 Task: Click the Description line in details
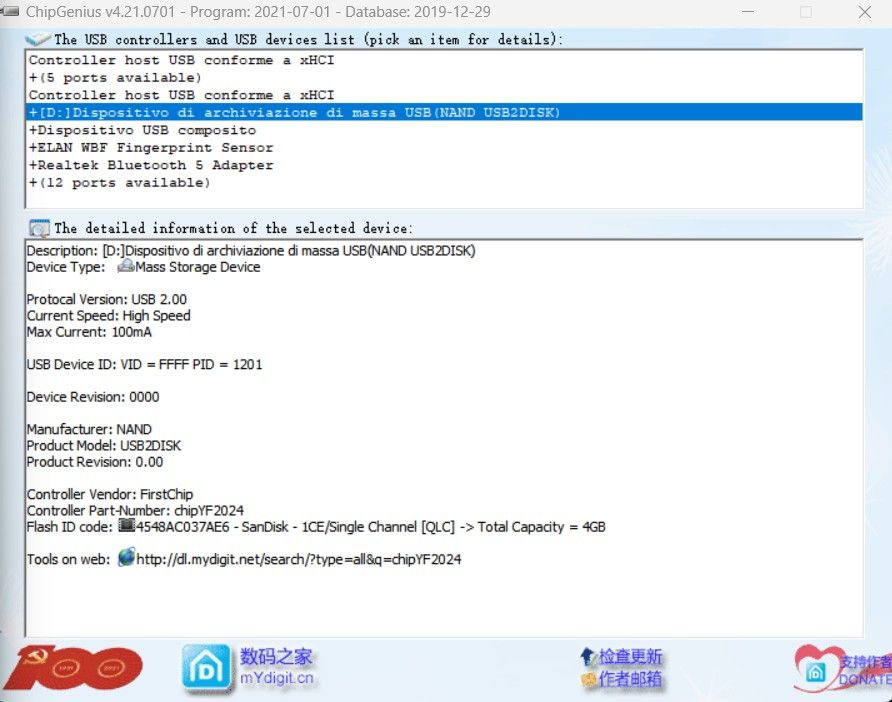point(251,250)
